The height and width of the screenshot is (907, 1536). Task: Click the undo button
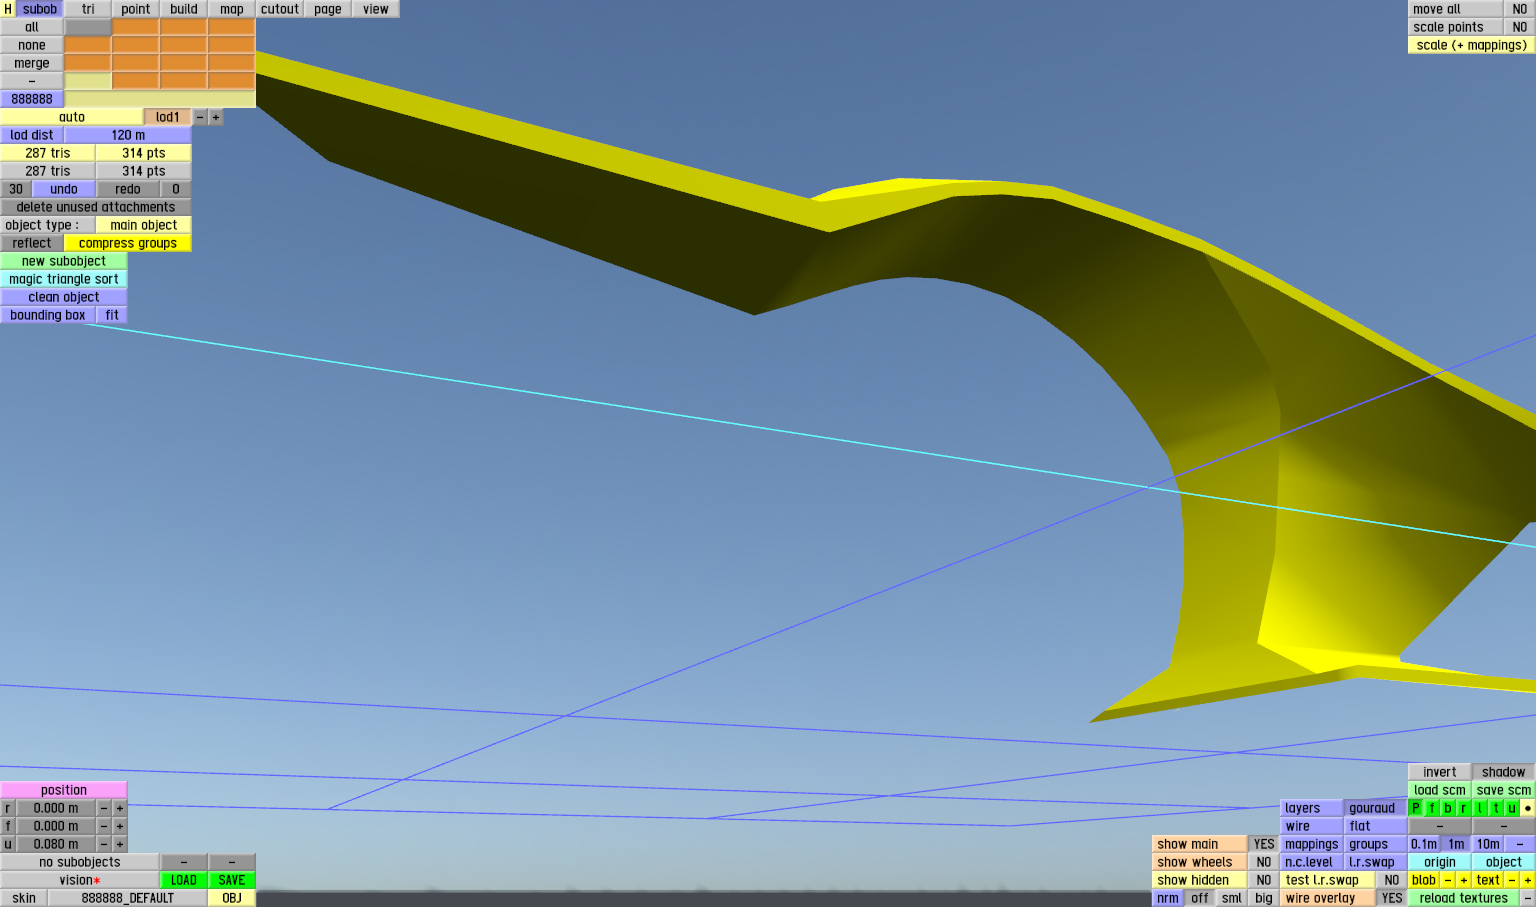64,189
